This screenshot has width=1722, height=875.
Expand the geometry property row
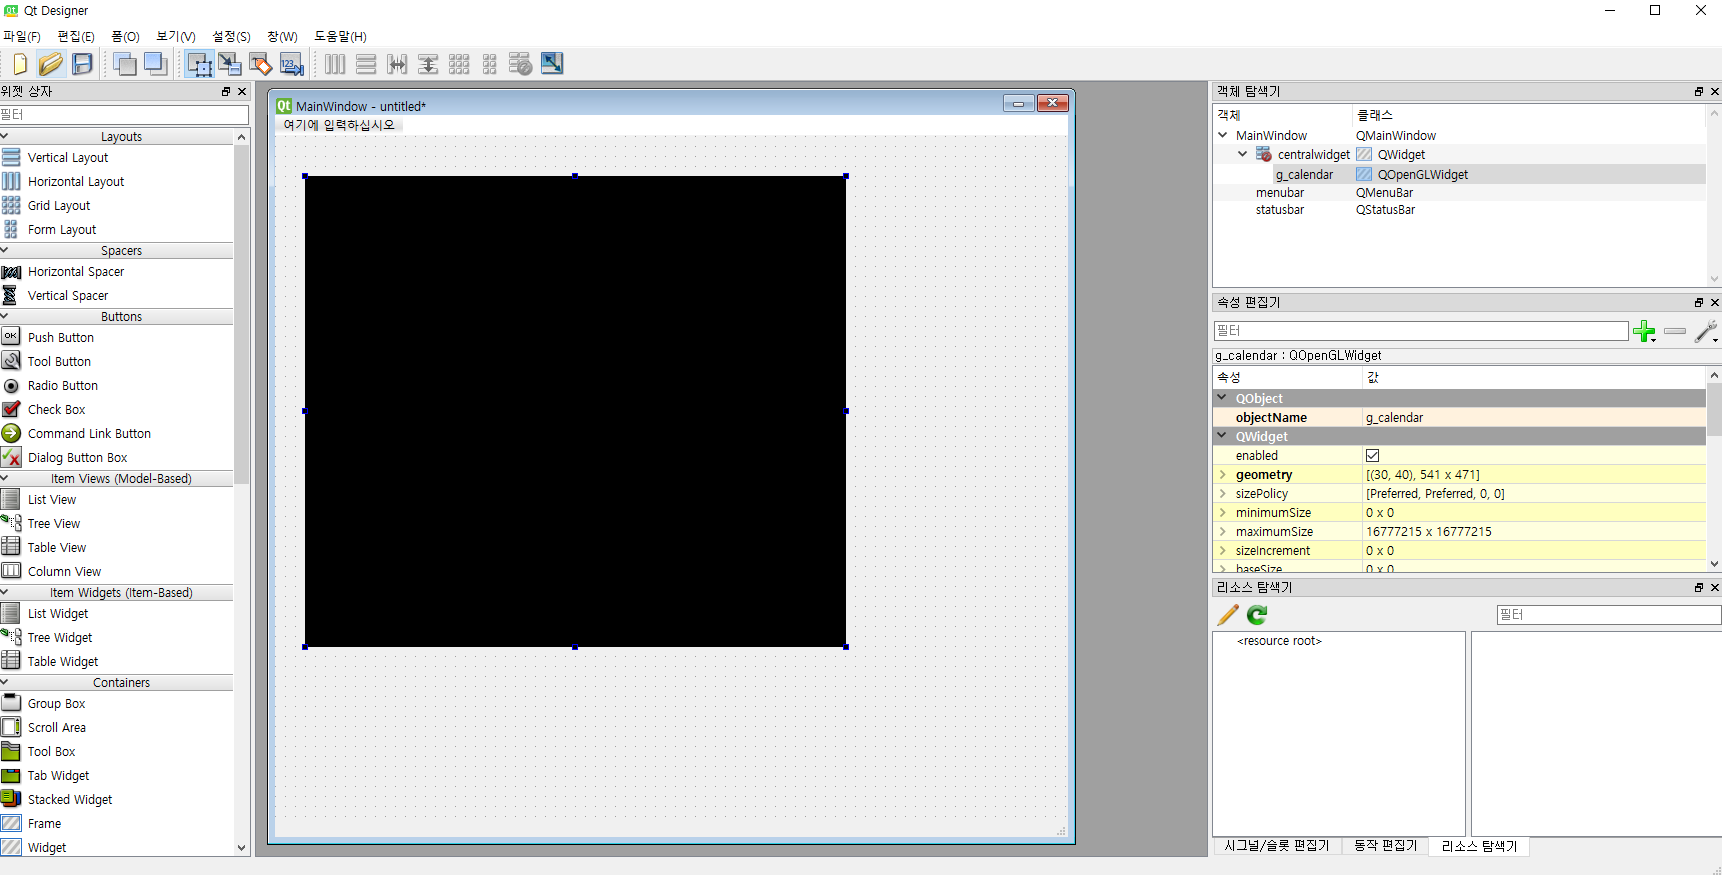pyautogui.click(x=1222, y=475)
